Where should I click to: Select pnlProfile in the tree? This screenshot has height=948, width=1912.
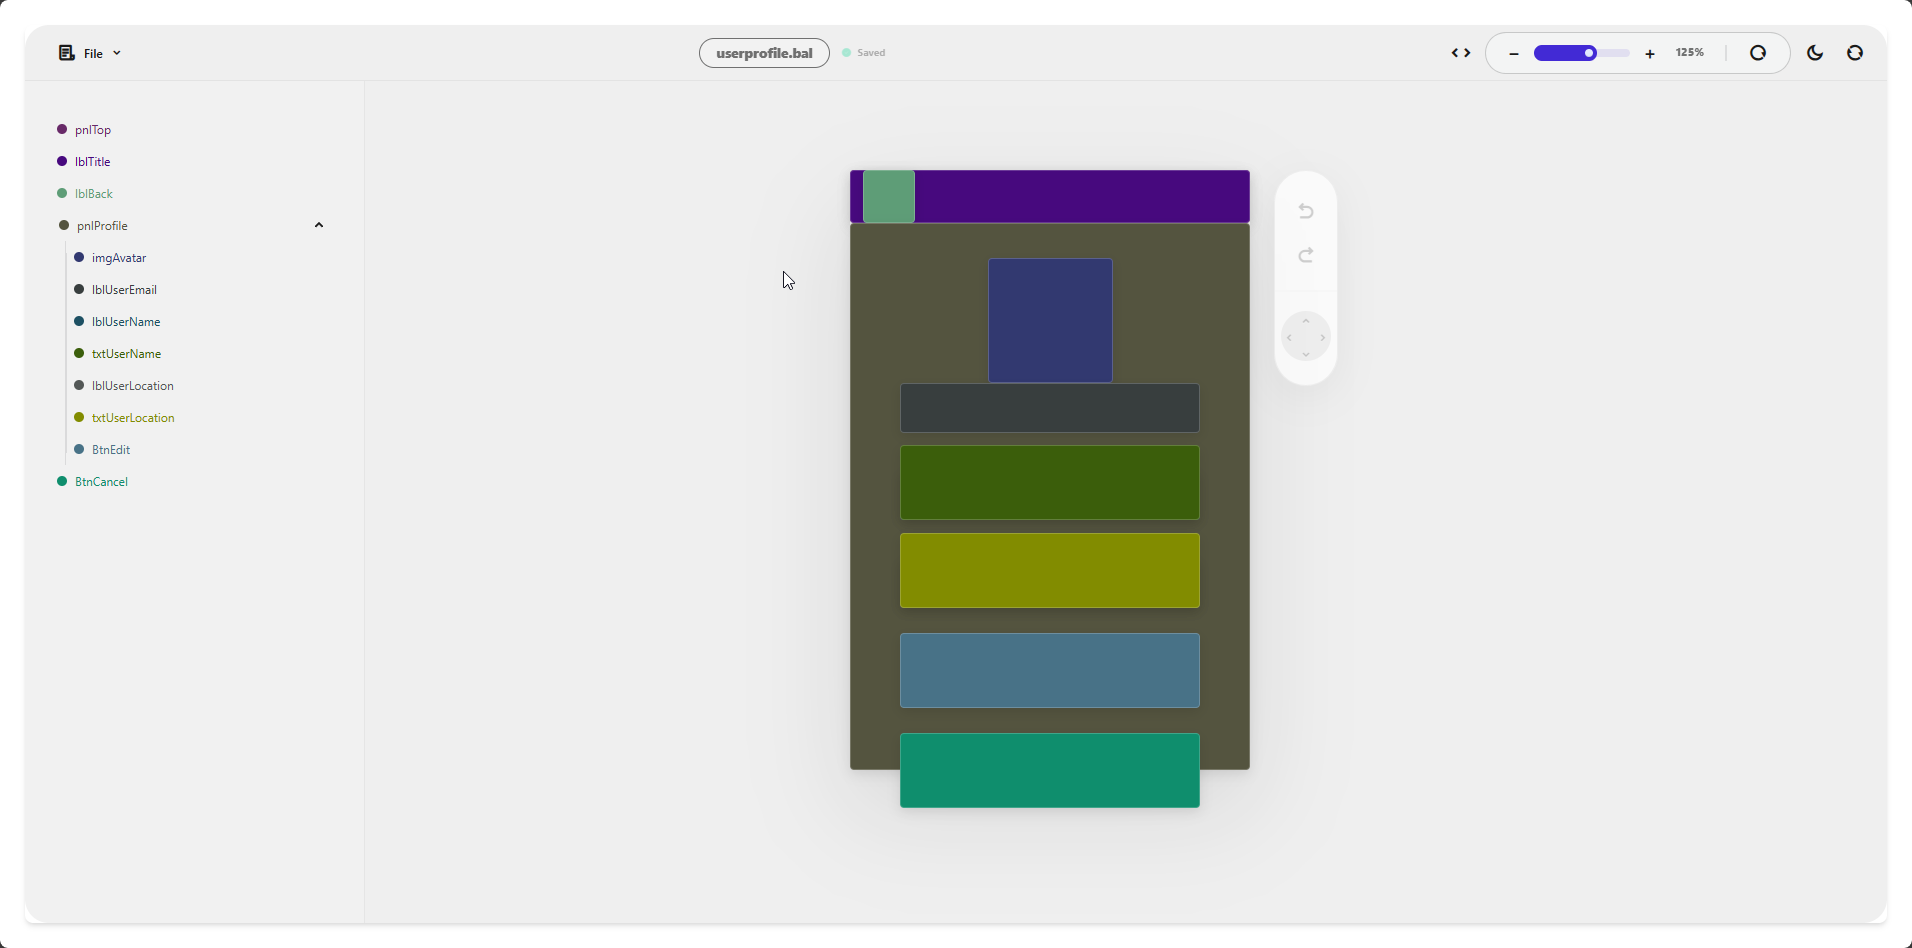(102, 226)
